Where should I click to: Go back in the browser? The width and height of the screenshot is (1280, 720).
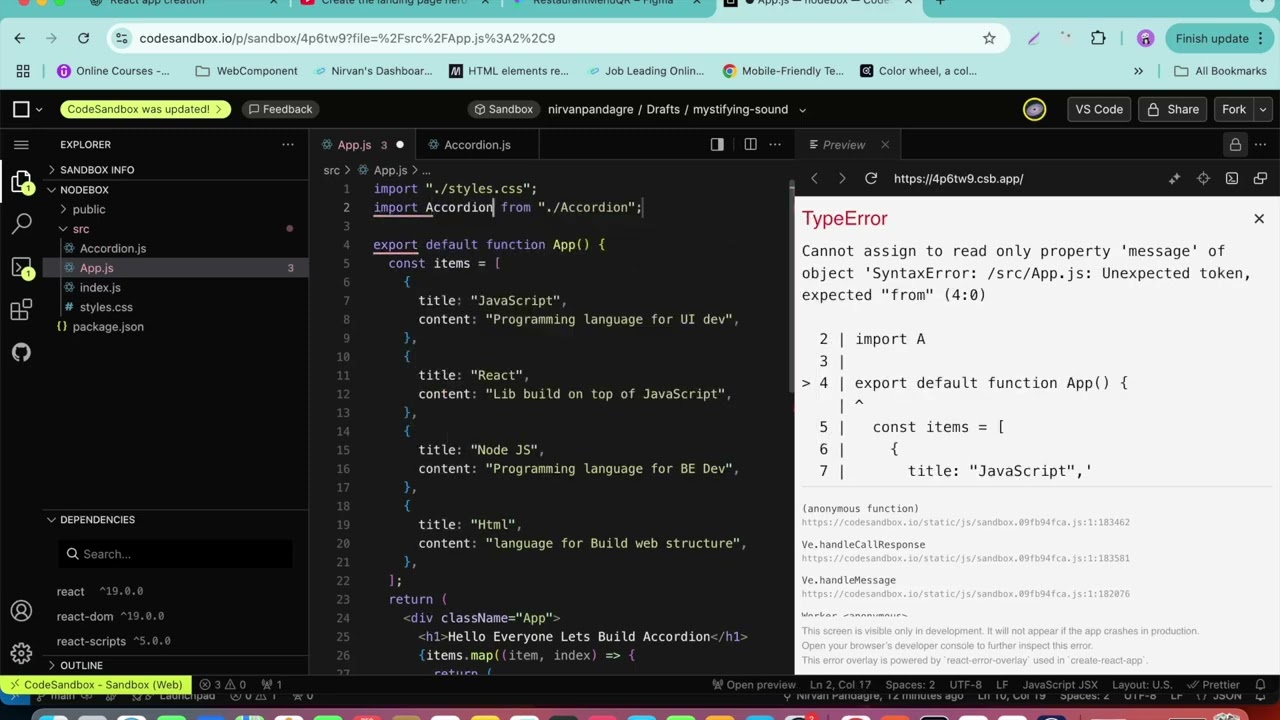tap(19, 38)
